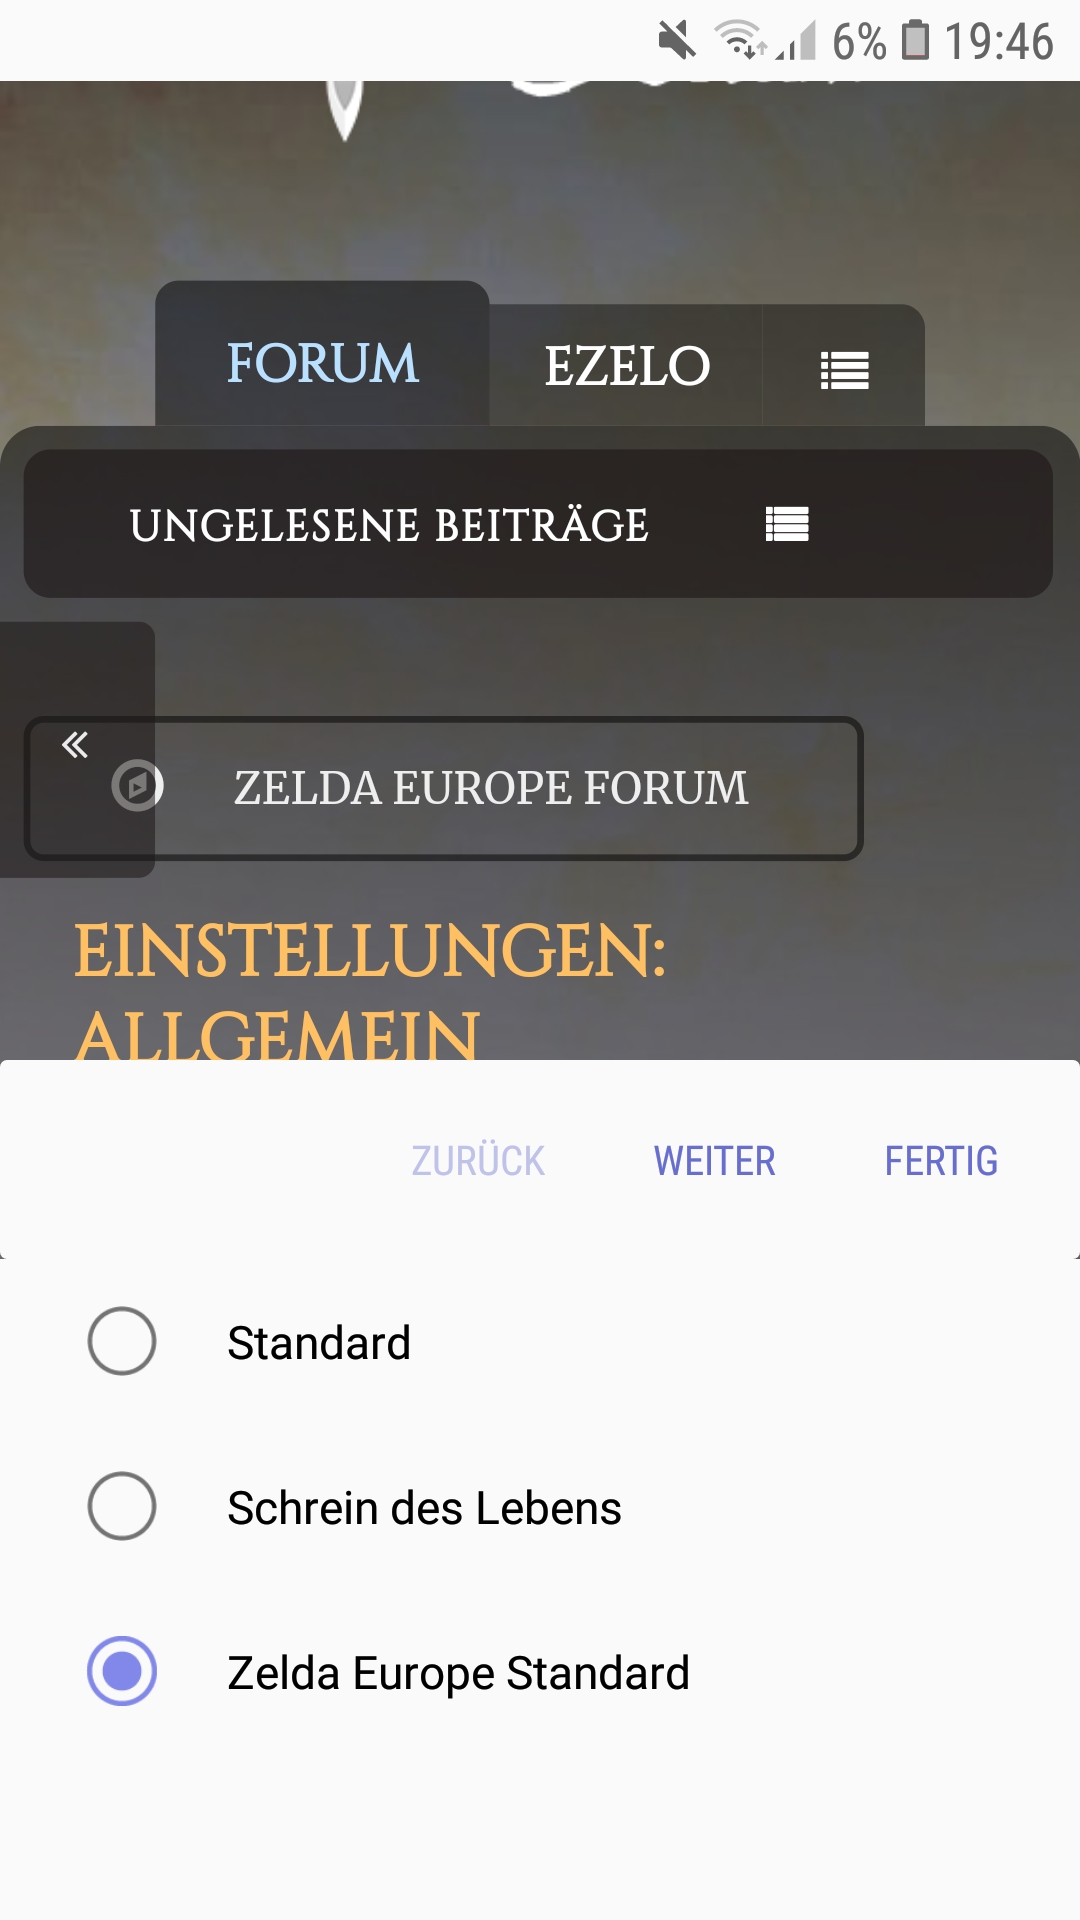The width and height of the screenshot is (1080, 1920).
Task: Open Ungelesene Beiträge link
Action: pyautogui.click(x=389, y=525)
